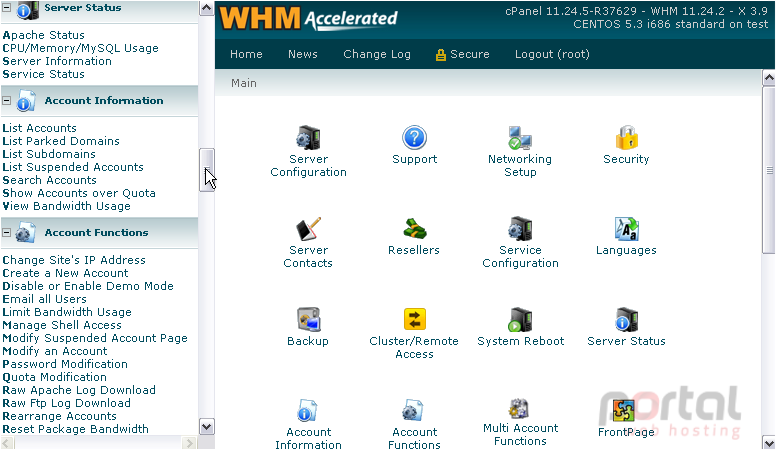Open the FrontPage puzzle icon
776x450 pixels.
[x=624, y=410]
